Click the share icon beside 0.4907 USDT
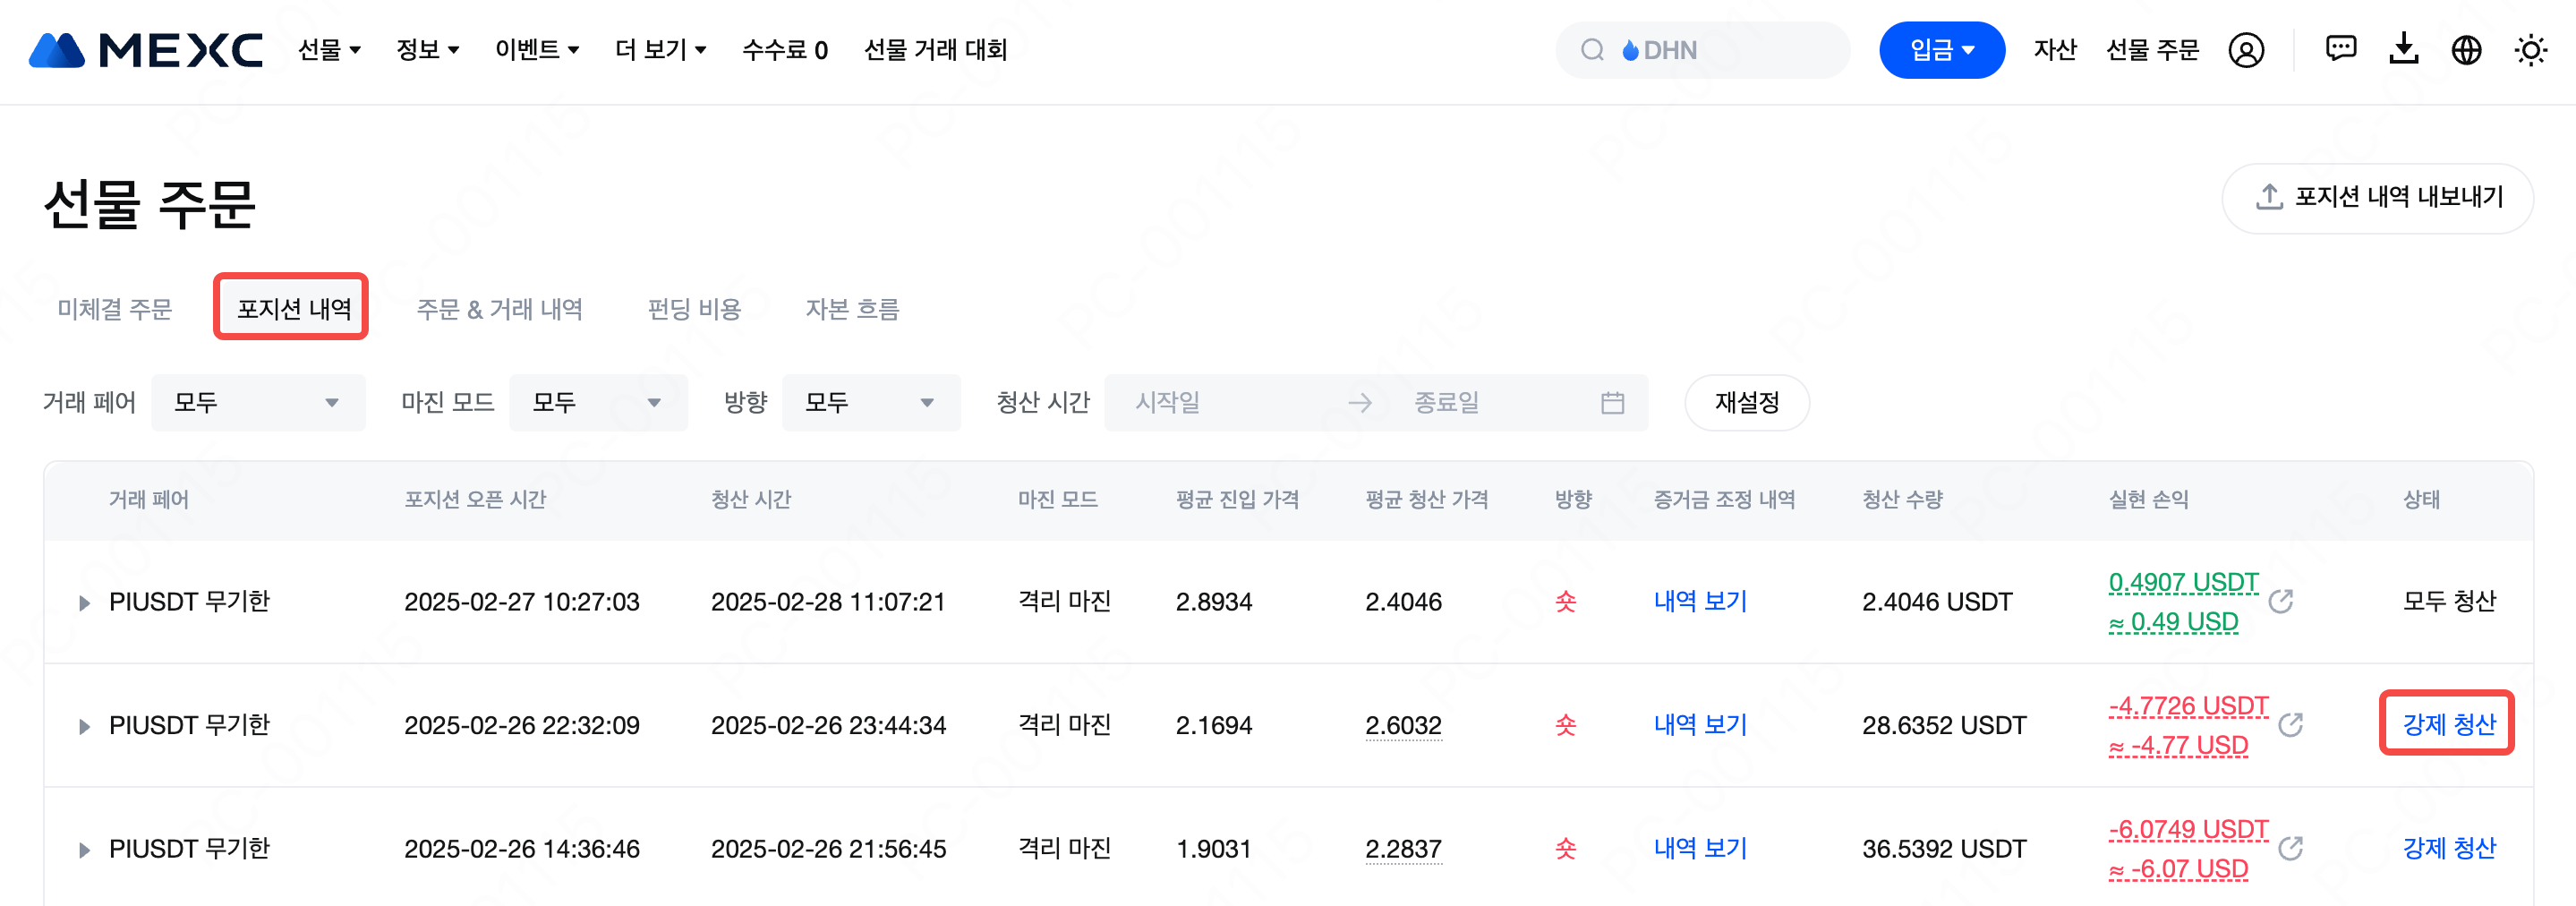 2280,602
